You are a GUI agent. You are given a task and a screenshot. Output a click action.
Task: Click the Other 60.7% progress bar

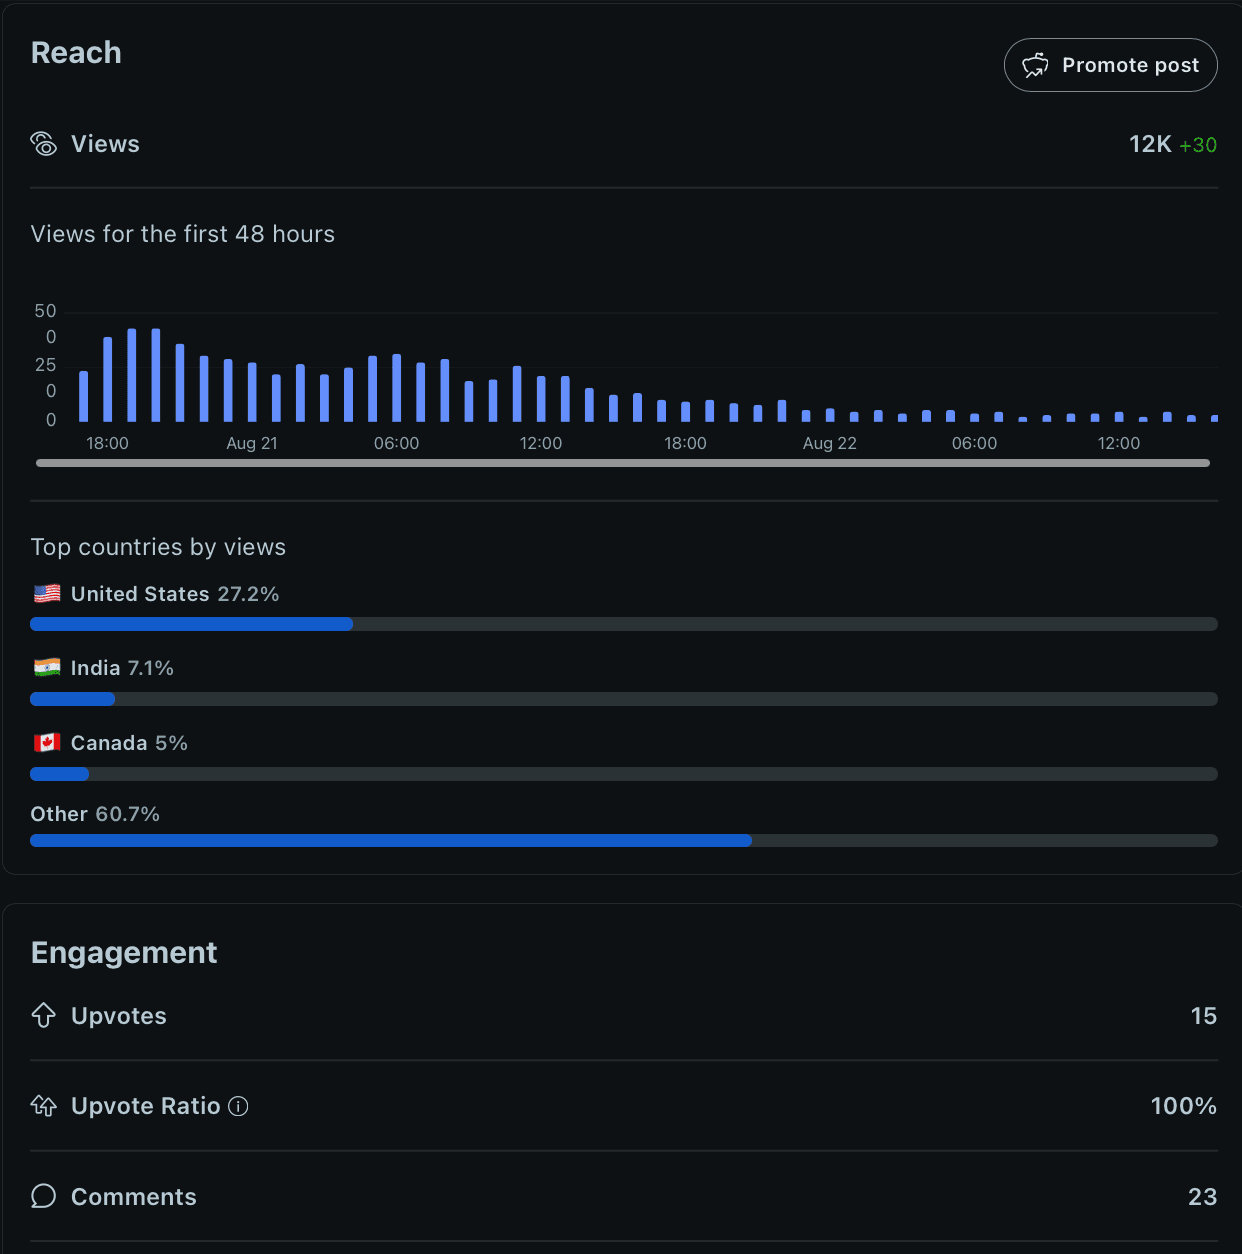(623, 841)
